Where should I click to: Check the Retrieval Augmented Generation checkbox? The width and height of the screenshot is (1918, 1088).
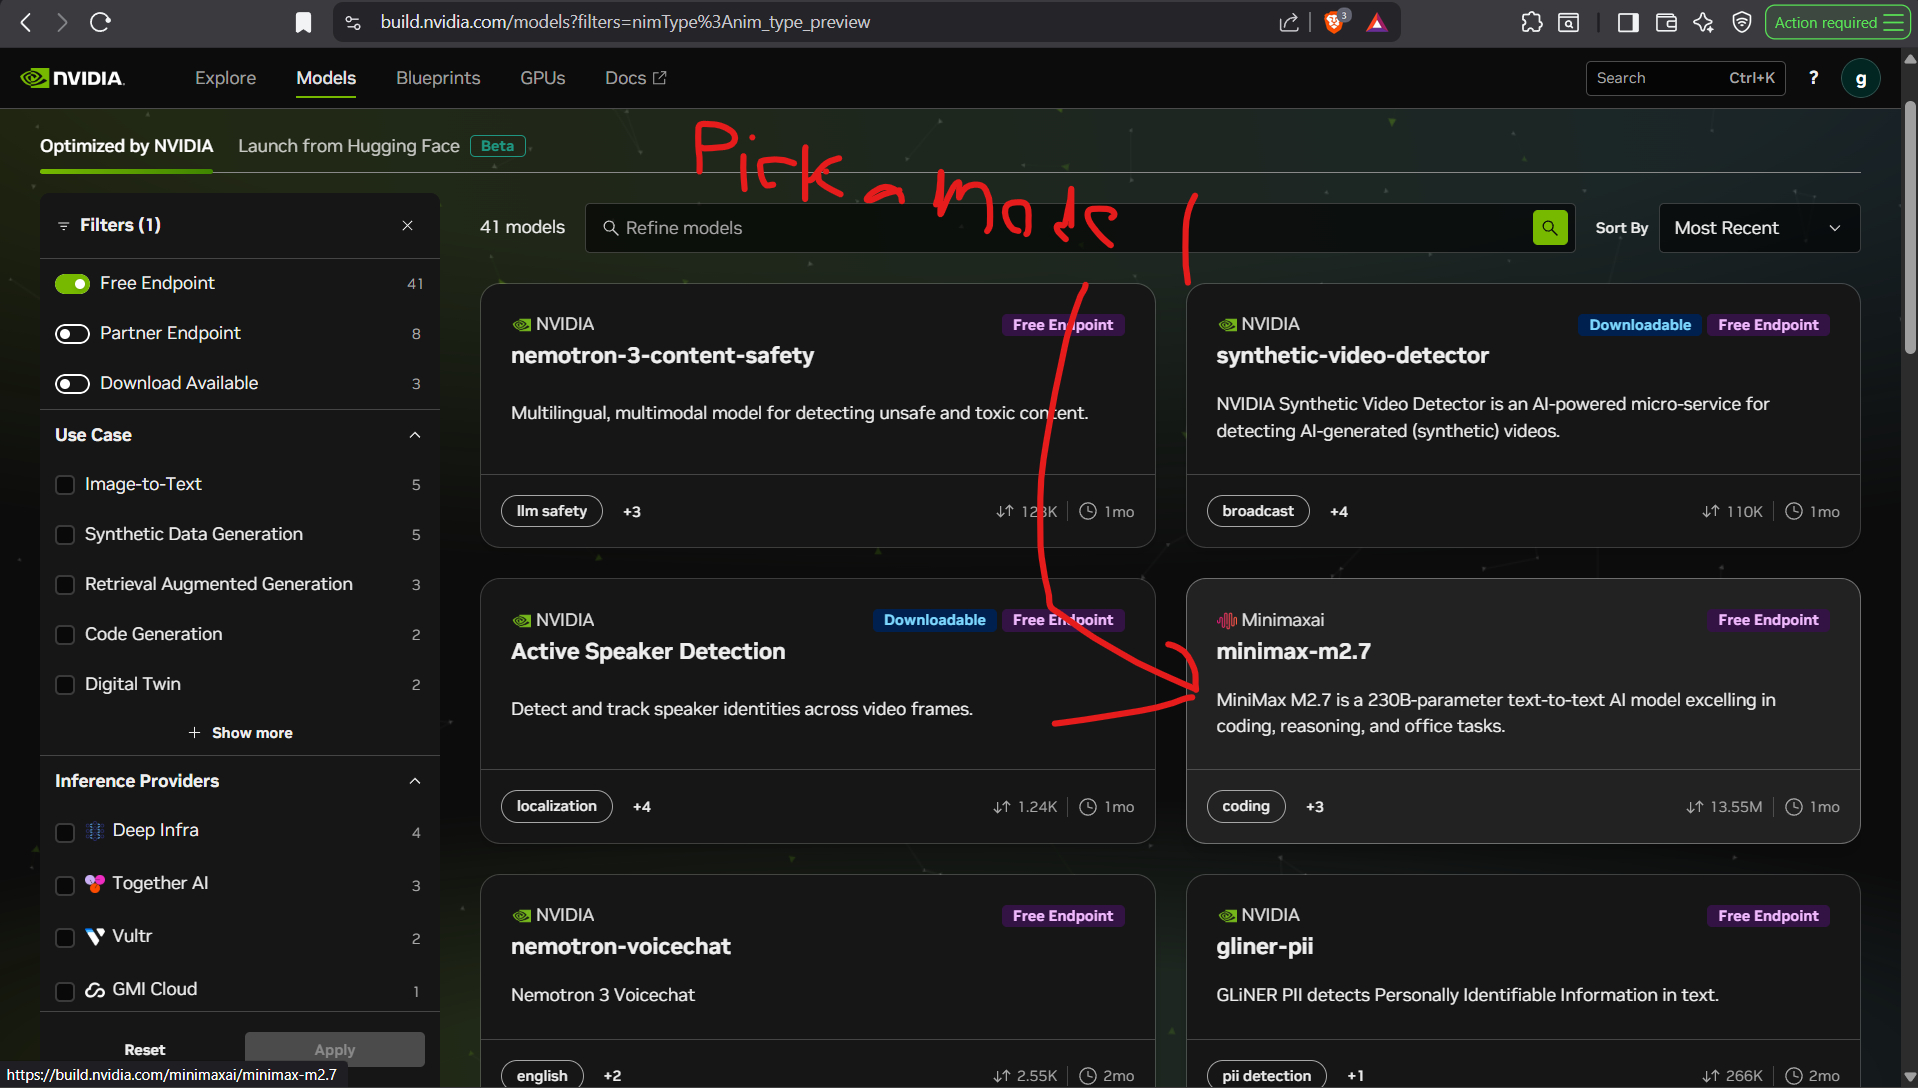[65, 585]
